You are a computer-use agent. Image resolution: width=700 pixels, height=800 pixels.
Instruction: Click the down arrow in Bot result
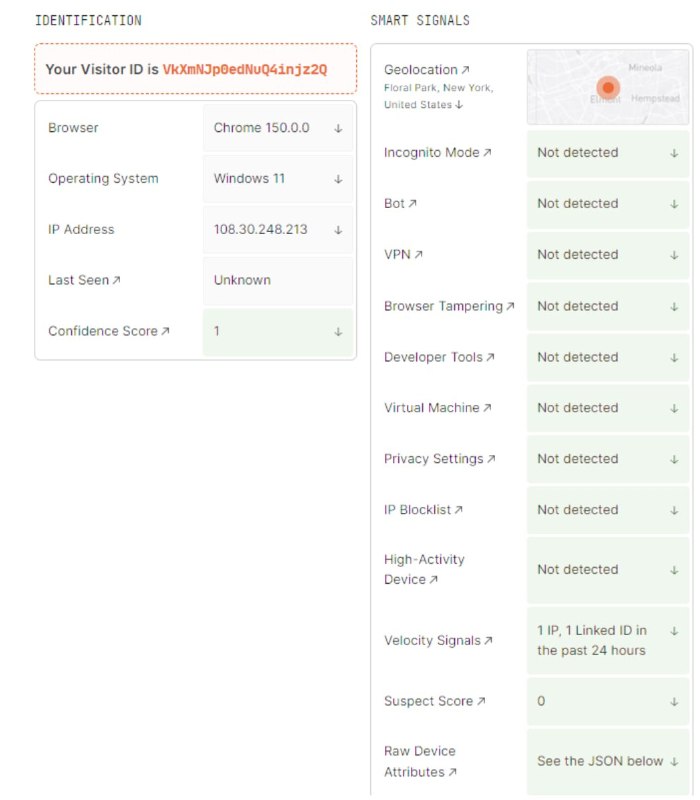coord(674,204)
